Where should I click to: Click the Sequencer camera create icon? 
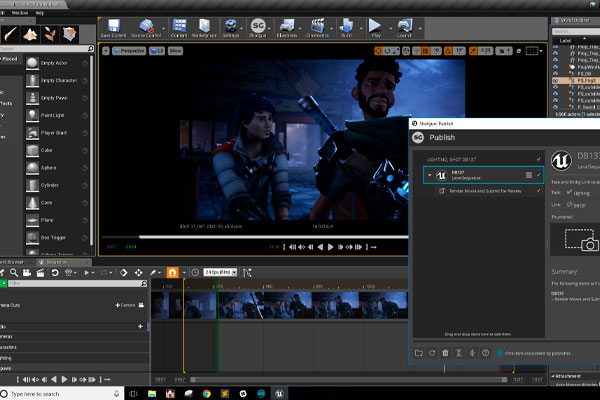(x=27, y=272)
